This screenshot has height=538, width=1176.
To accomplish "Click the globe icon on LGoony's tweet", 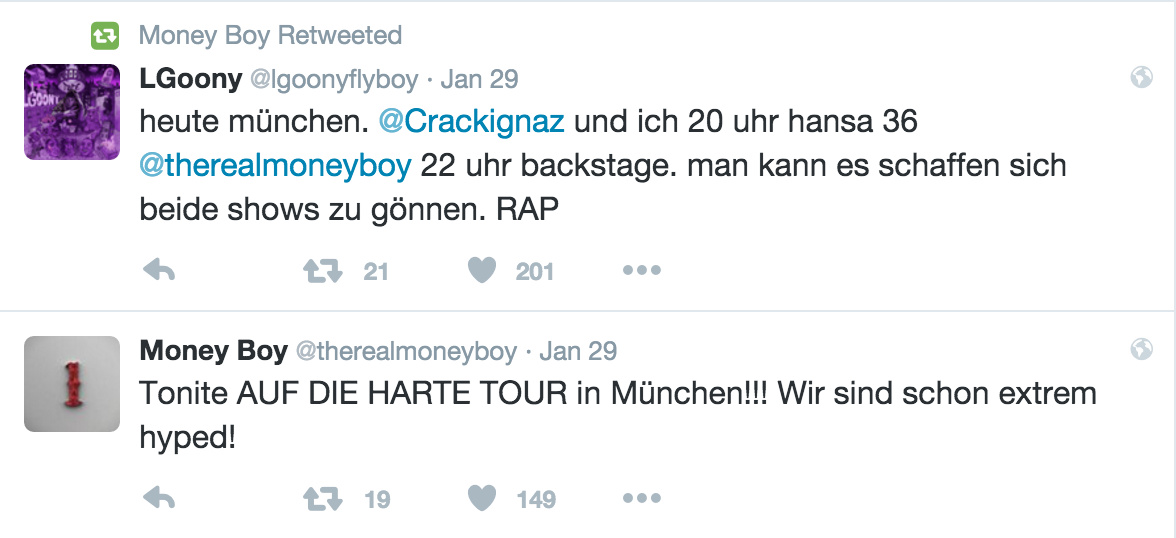I will [x=1141, y=78].
